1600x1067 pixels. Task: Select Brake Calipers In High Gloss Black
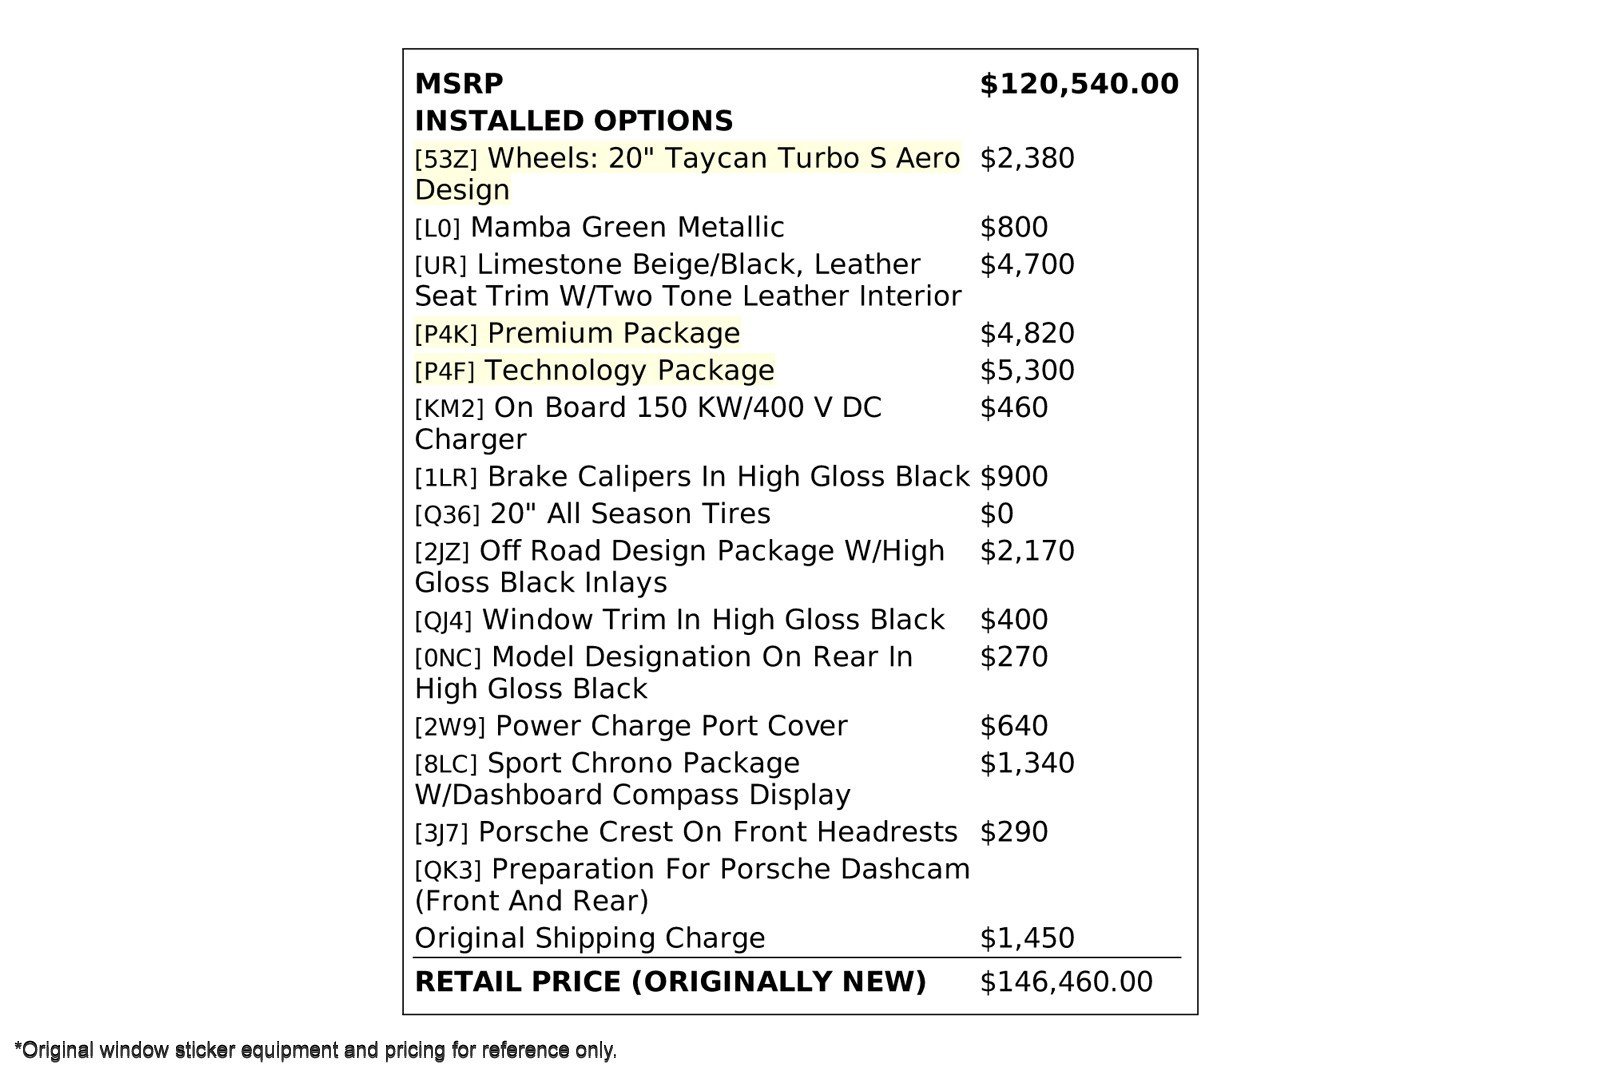coord(692,477)
